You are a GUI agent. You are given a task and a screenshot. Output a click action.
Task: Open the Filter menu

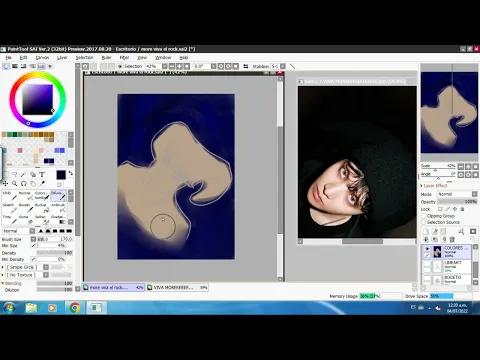coord(124,58)
